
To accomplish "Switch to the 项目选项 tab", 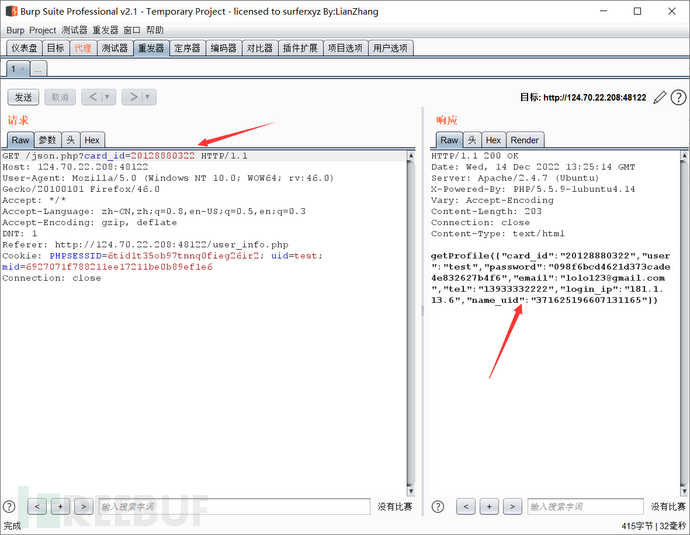I will pyautogui.click(x=345, y=48).
